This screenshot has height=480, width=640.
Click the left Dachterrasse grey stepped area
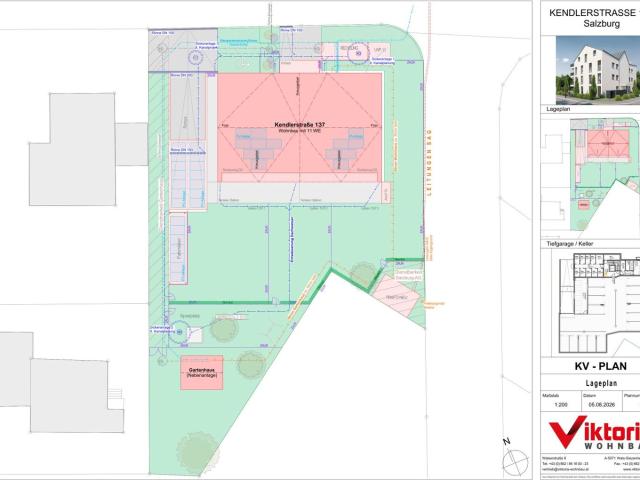click(x=258, y=148)
